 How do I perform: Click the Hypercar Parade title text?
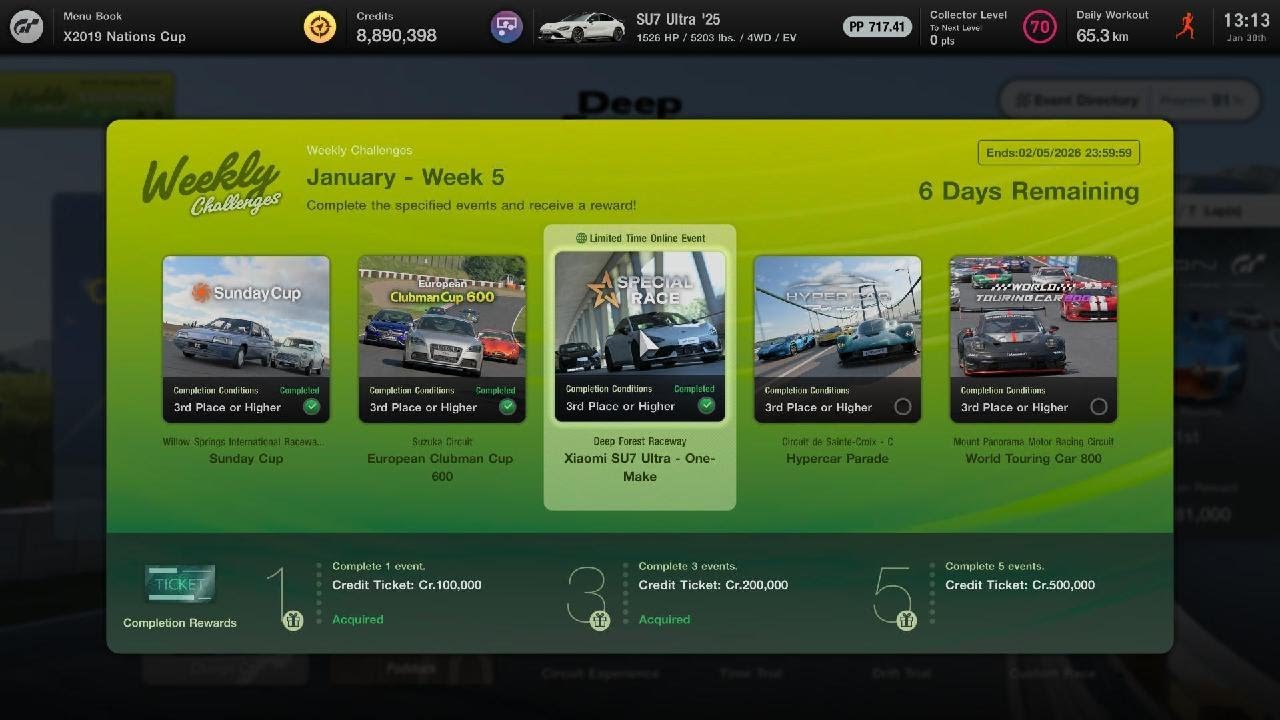click(837, 459)
